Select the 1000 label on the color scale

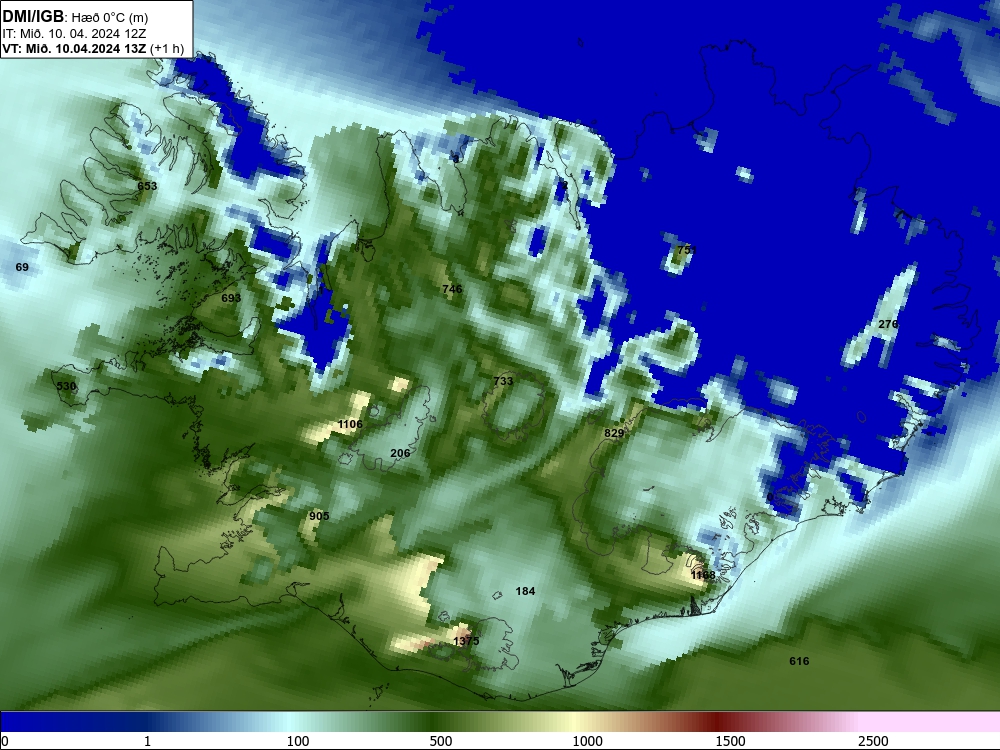coord(587,741)
